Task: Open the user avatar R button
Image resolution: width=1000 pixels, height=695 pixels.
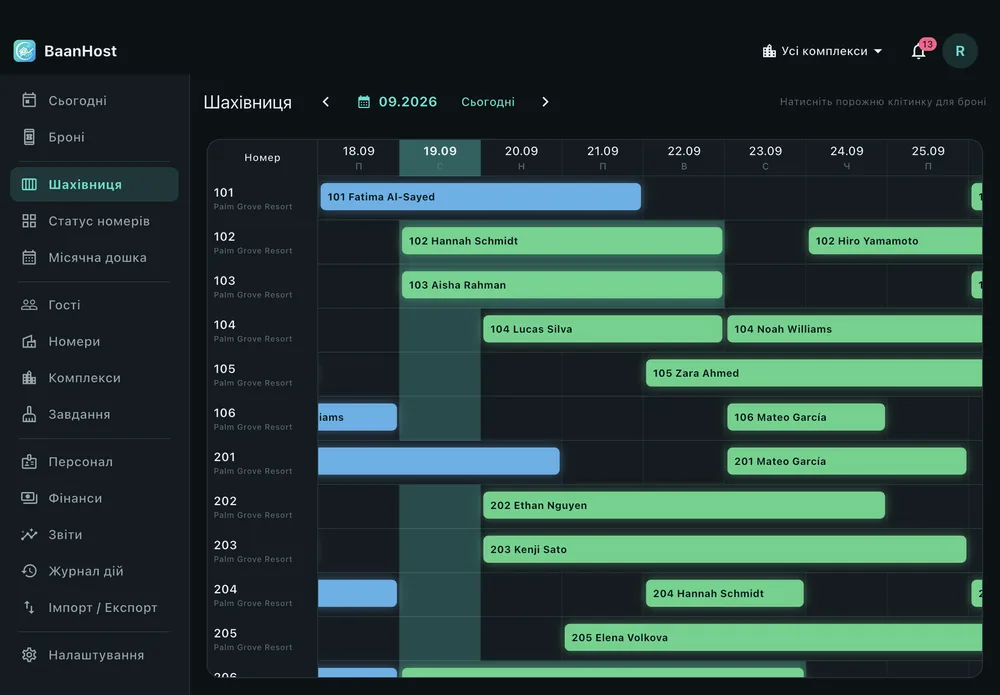Action: [x=960, y=51]
